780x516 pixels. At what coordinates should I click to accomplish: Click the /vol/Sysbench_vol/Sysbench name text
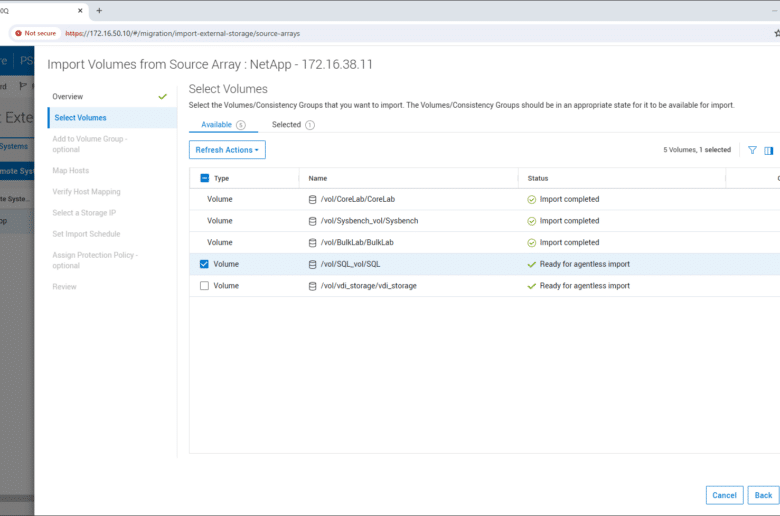click(x=370, y=221)
